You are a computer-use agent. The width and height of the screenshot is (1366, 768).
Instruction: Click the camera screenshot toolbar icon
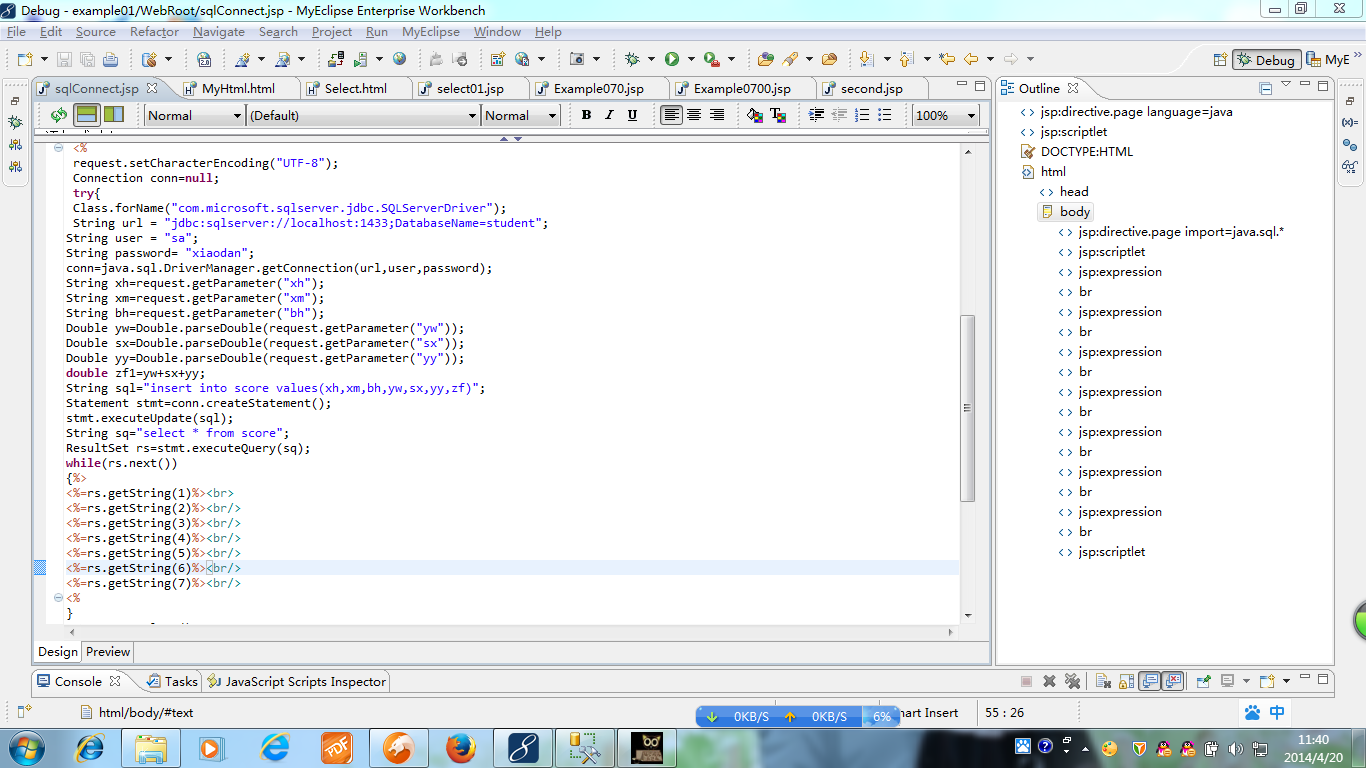[x=577, y=59]
